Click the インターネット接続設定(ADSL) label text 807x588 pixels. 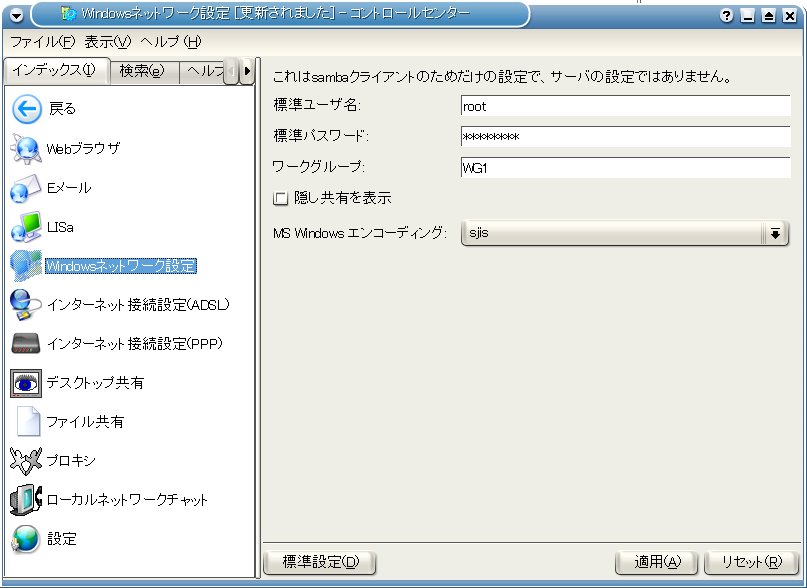point(138,305)
